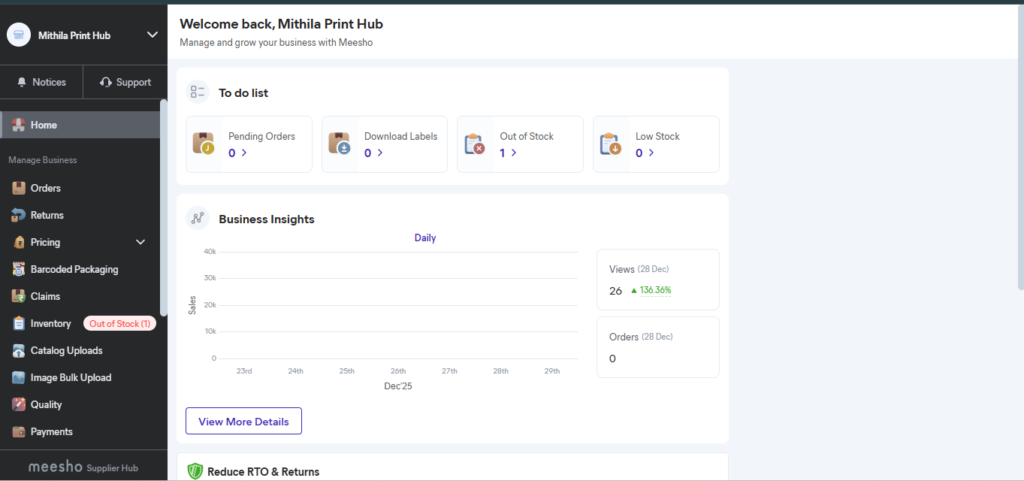The height and width of the screenshot is (481, 1024).
Task: Click the Inventory clipboard icon
Action: (x=18, y=323)
